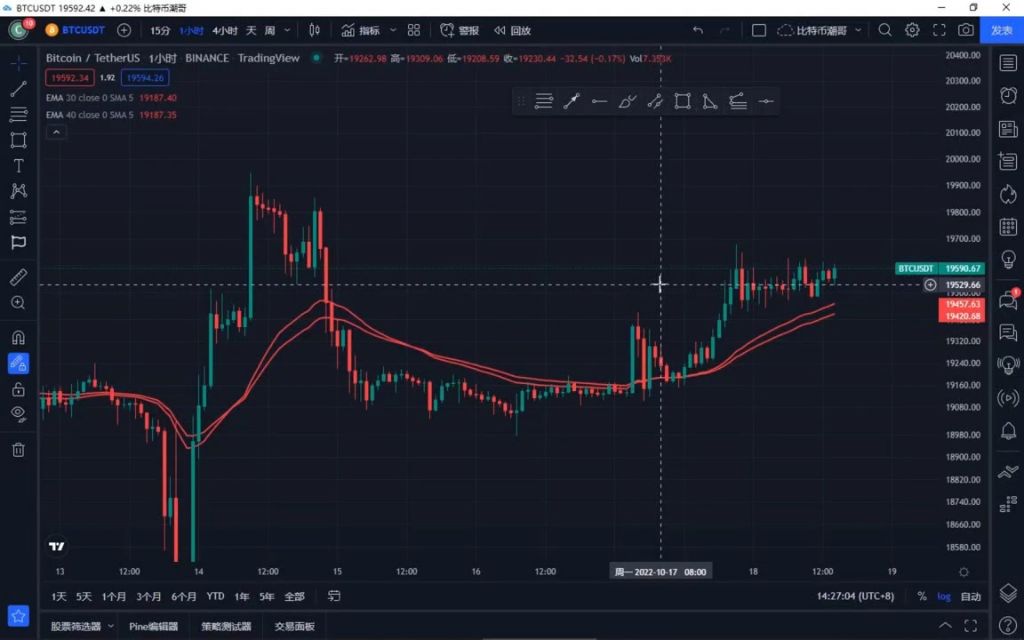Open chart settings gear icon

coord(912,30)
